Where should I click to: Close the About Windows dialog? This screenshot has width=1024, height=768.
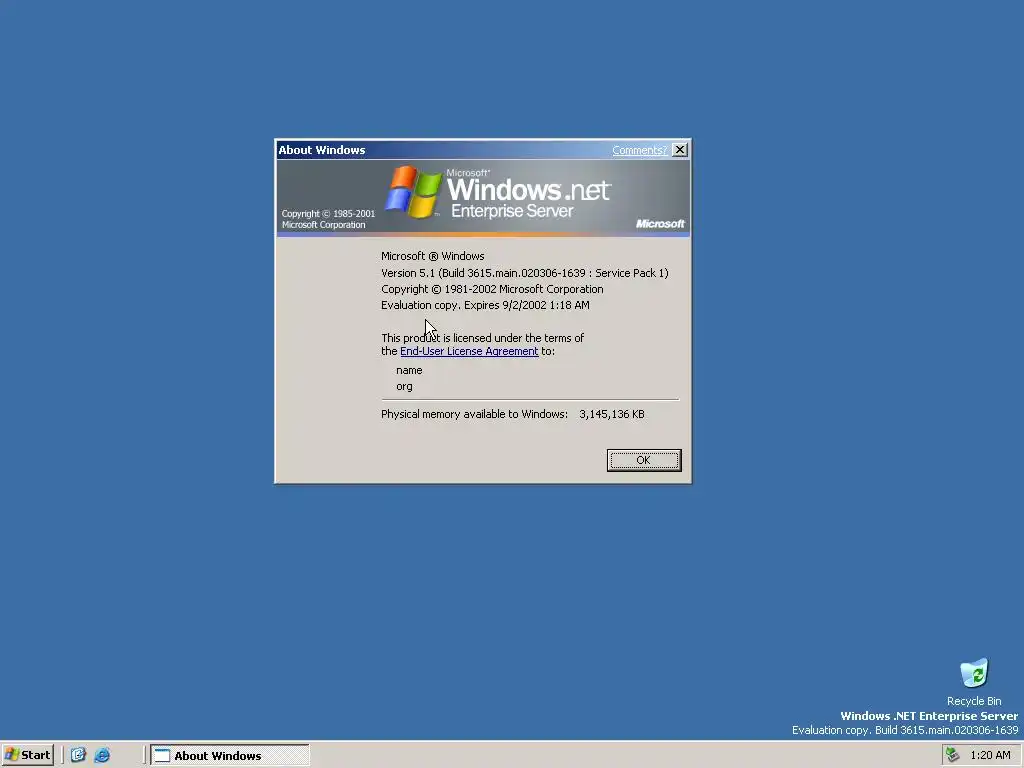pos(680,150)
